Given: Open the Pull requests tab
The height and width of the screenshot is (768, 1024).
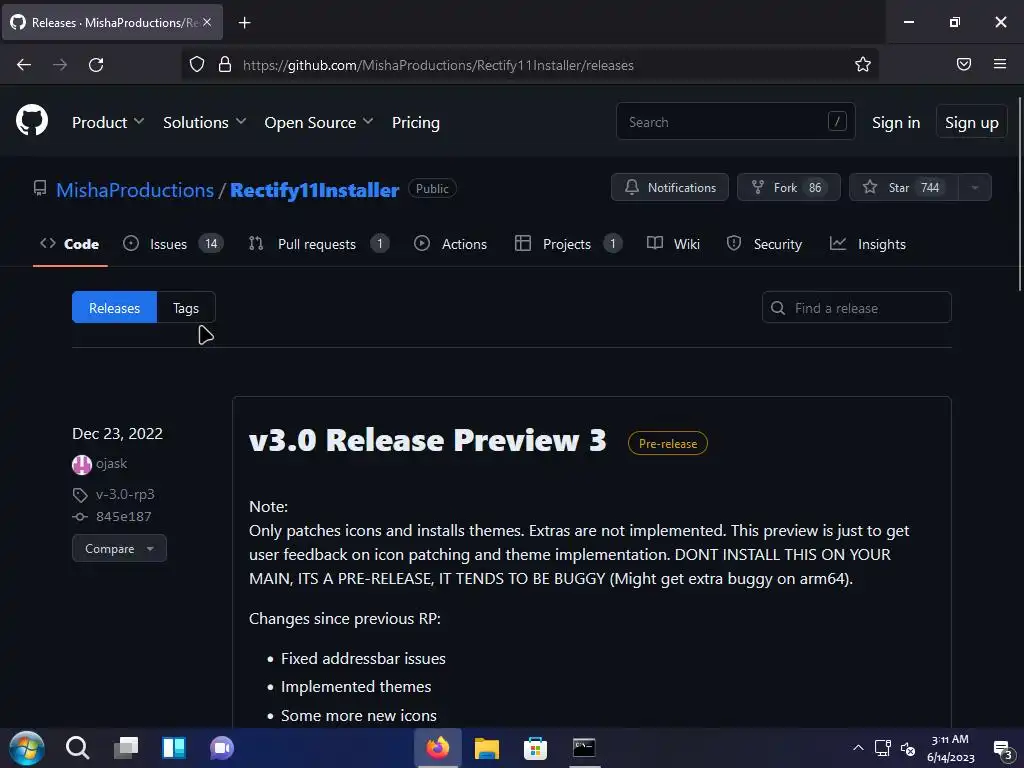Looking at the screenshot, I should pos(319,244).
